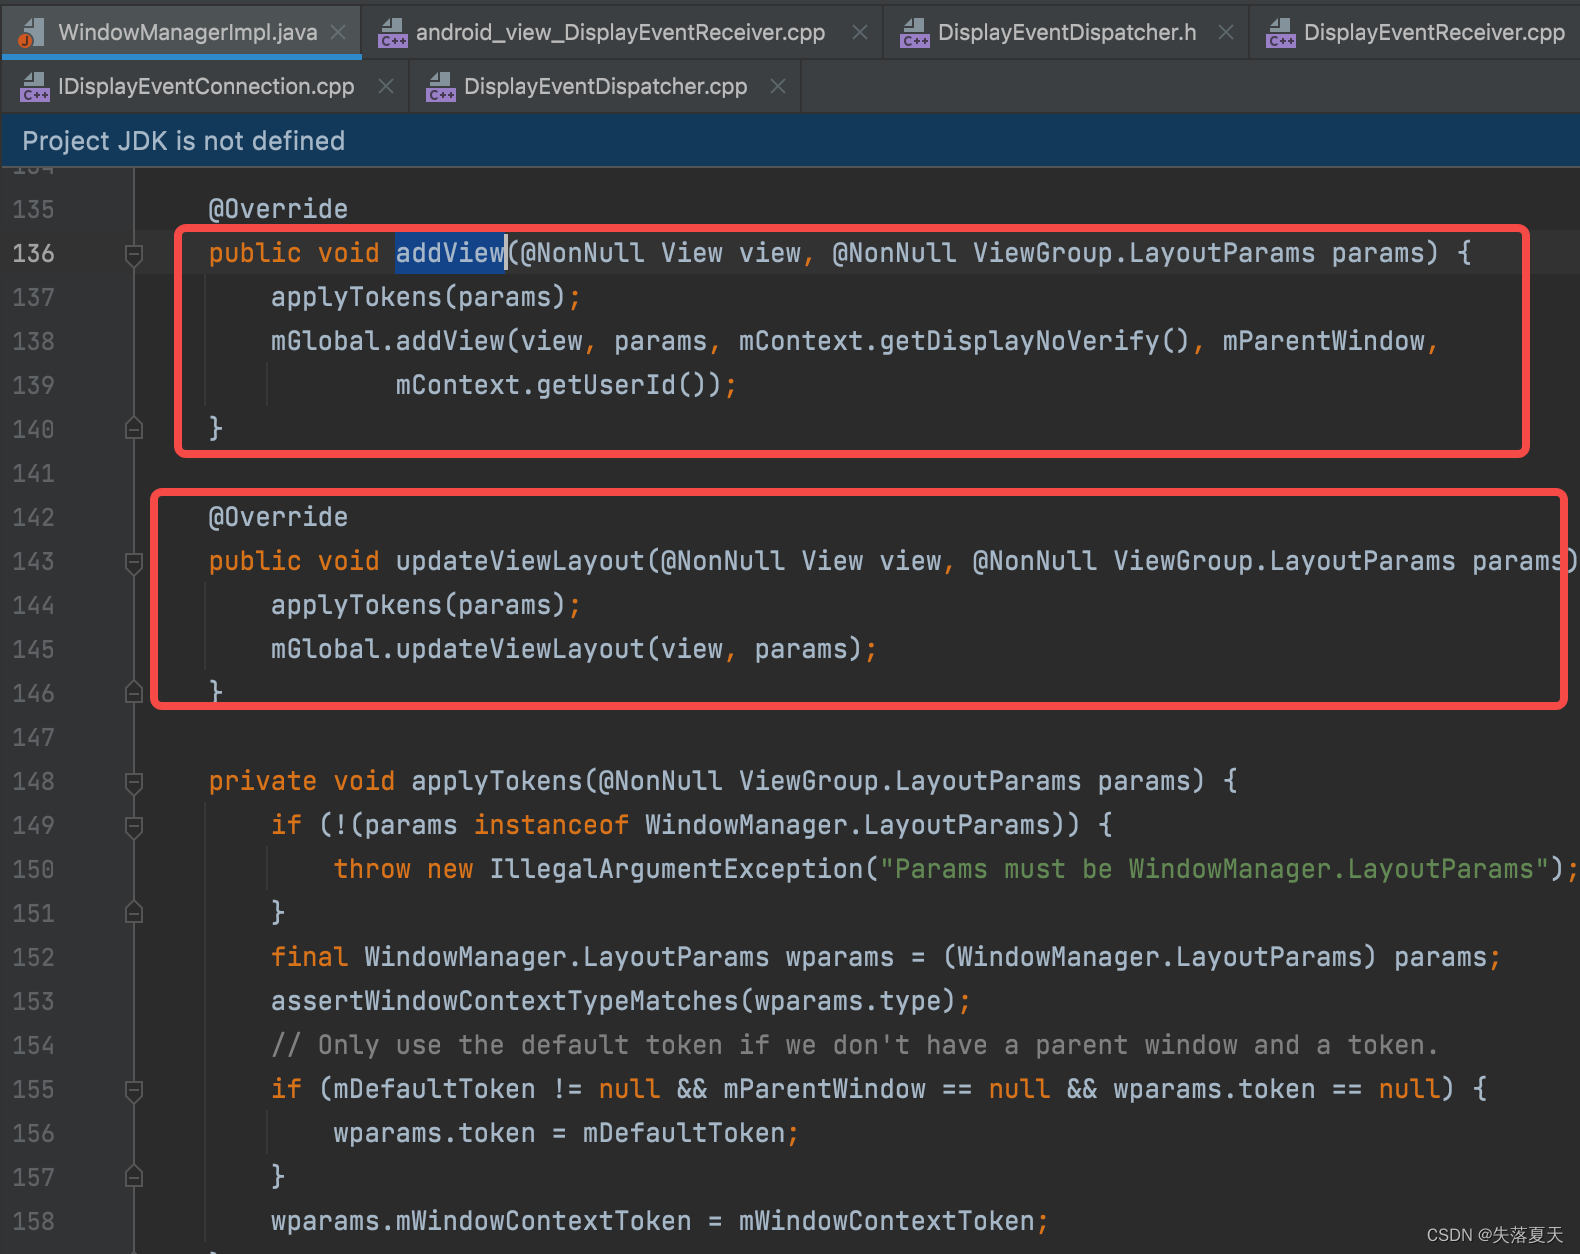
Task: Click 'wparams.token = mDefaultToken' on line 156
Action: coord(559,1133)
